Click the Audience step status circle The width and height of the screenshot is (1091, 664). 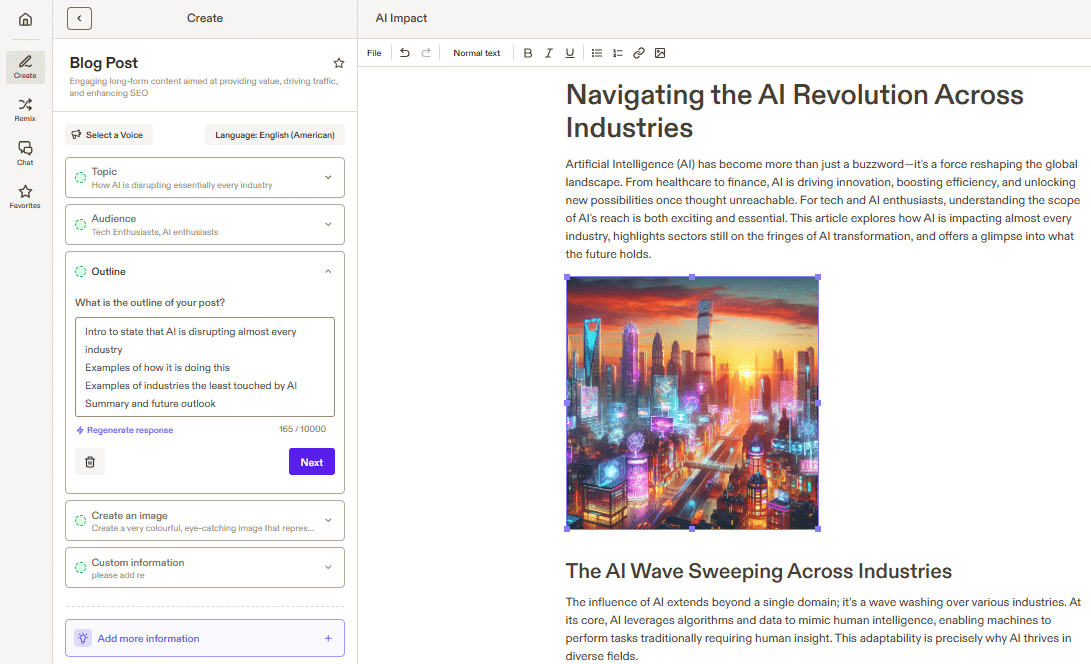[x=81, y=224]
